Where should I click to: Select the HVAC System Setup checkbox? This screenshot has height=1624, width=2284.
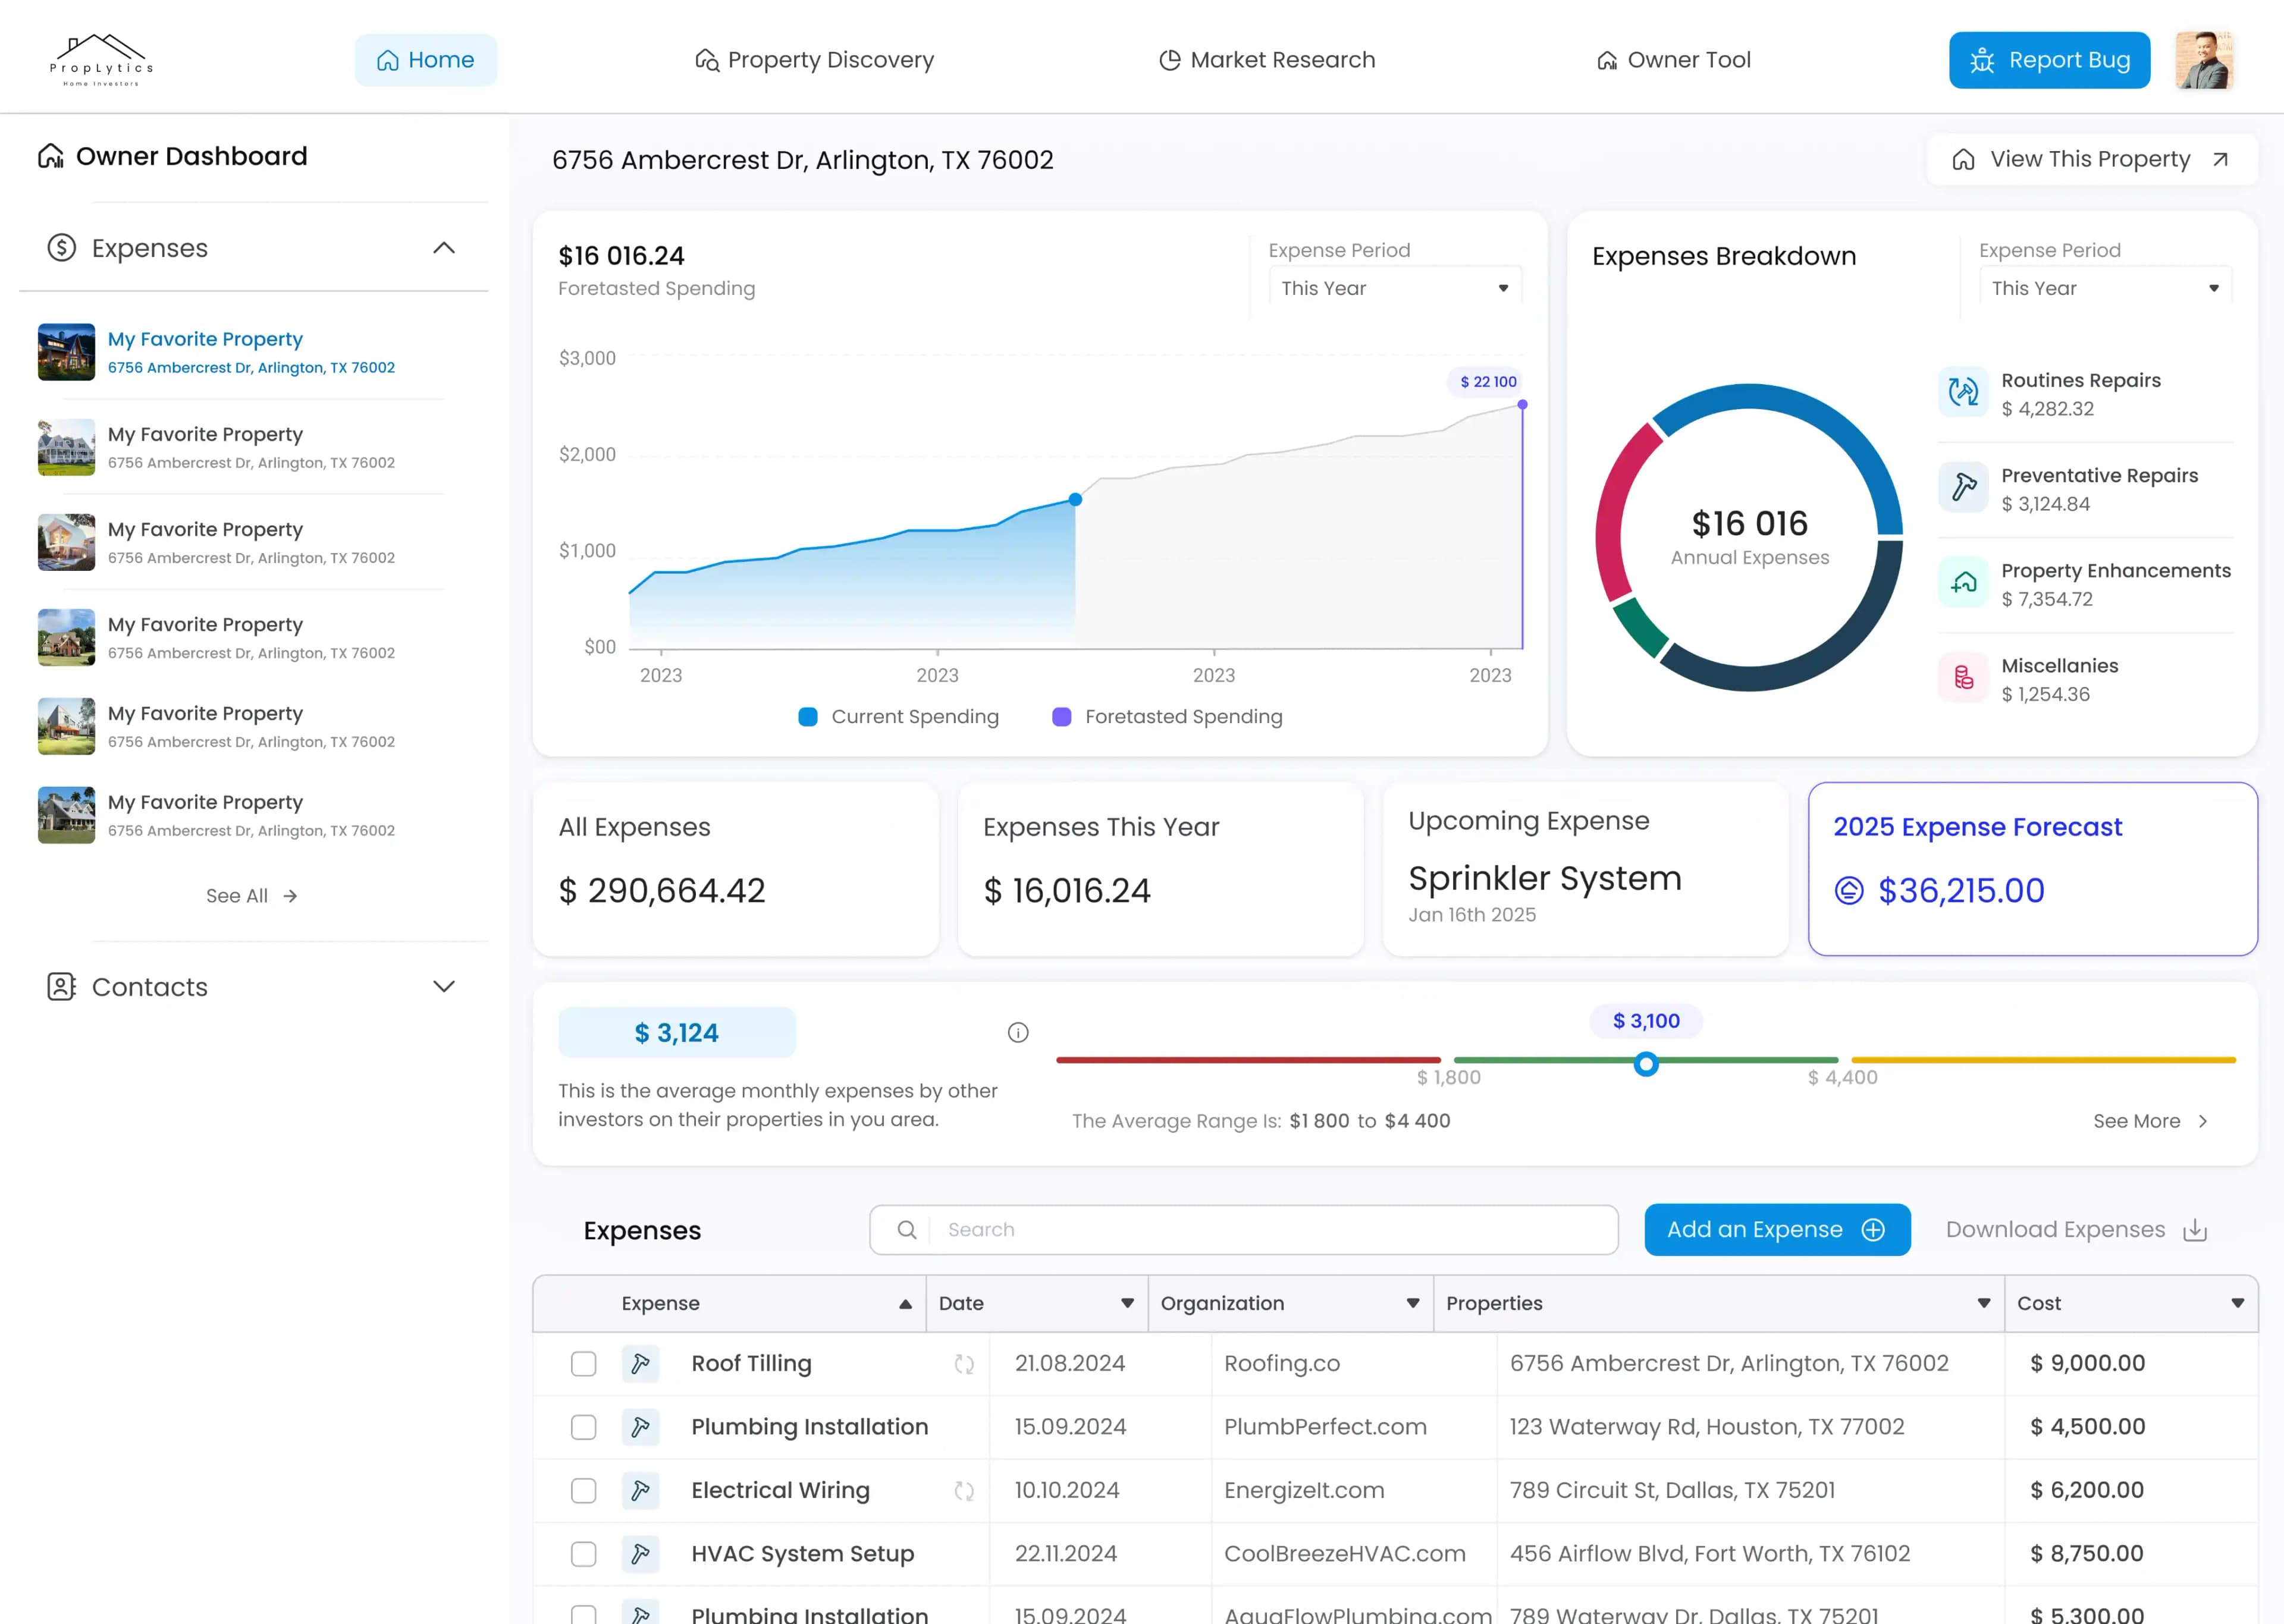coord(583,1554)
